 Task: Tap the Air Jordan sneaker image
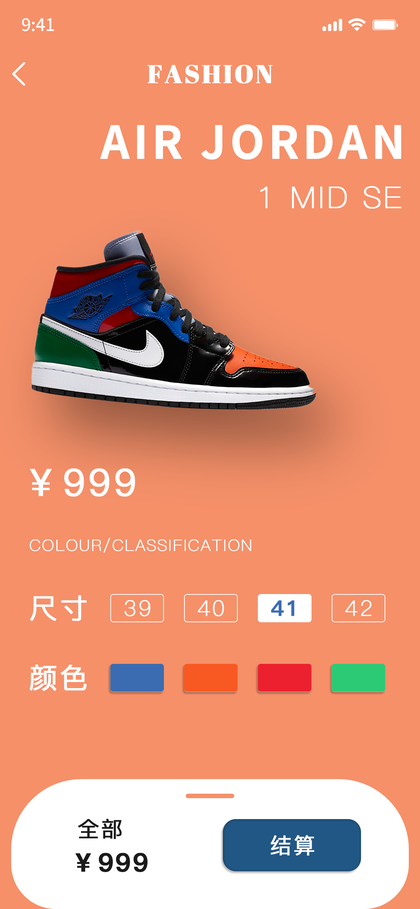coord(173,321)
